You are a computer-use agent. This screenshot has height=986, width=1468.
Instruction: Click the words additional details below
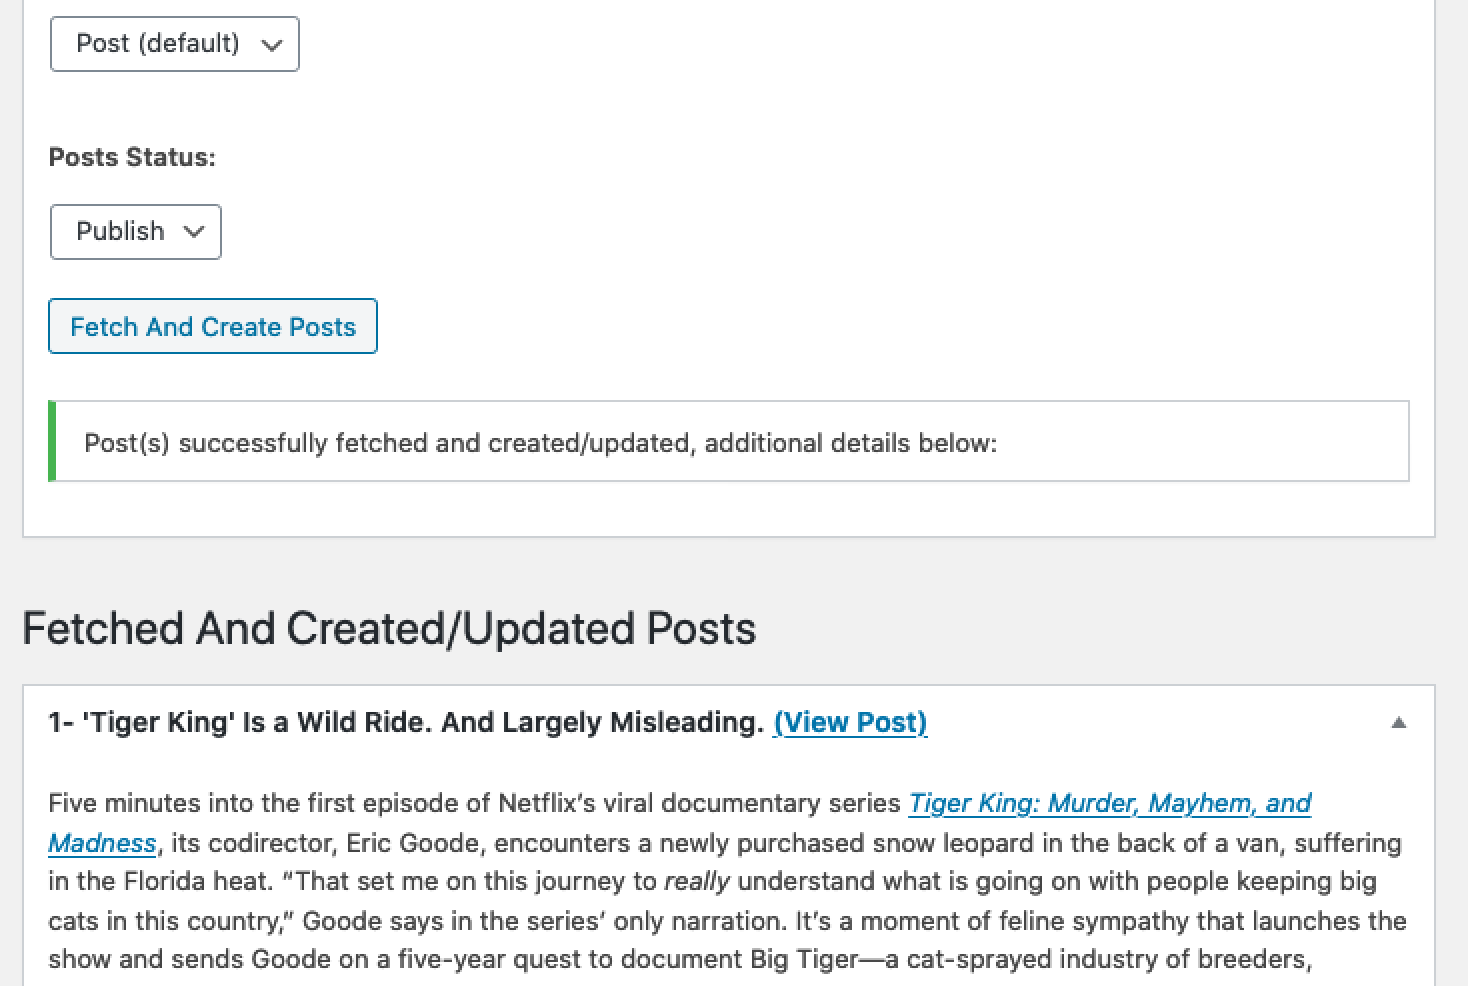(x=850, y=443)
